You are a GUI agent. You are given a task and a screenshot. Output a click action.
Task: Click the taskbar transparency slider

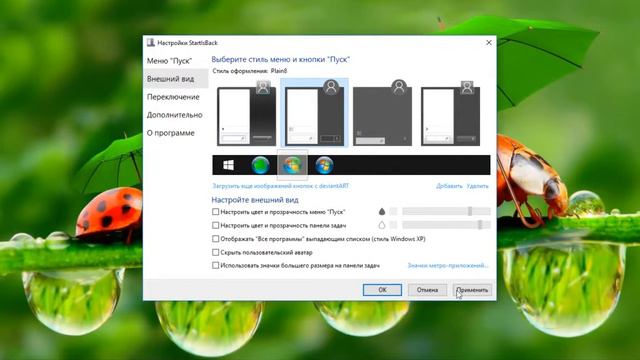pos(447,224)
